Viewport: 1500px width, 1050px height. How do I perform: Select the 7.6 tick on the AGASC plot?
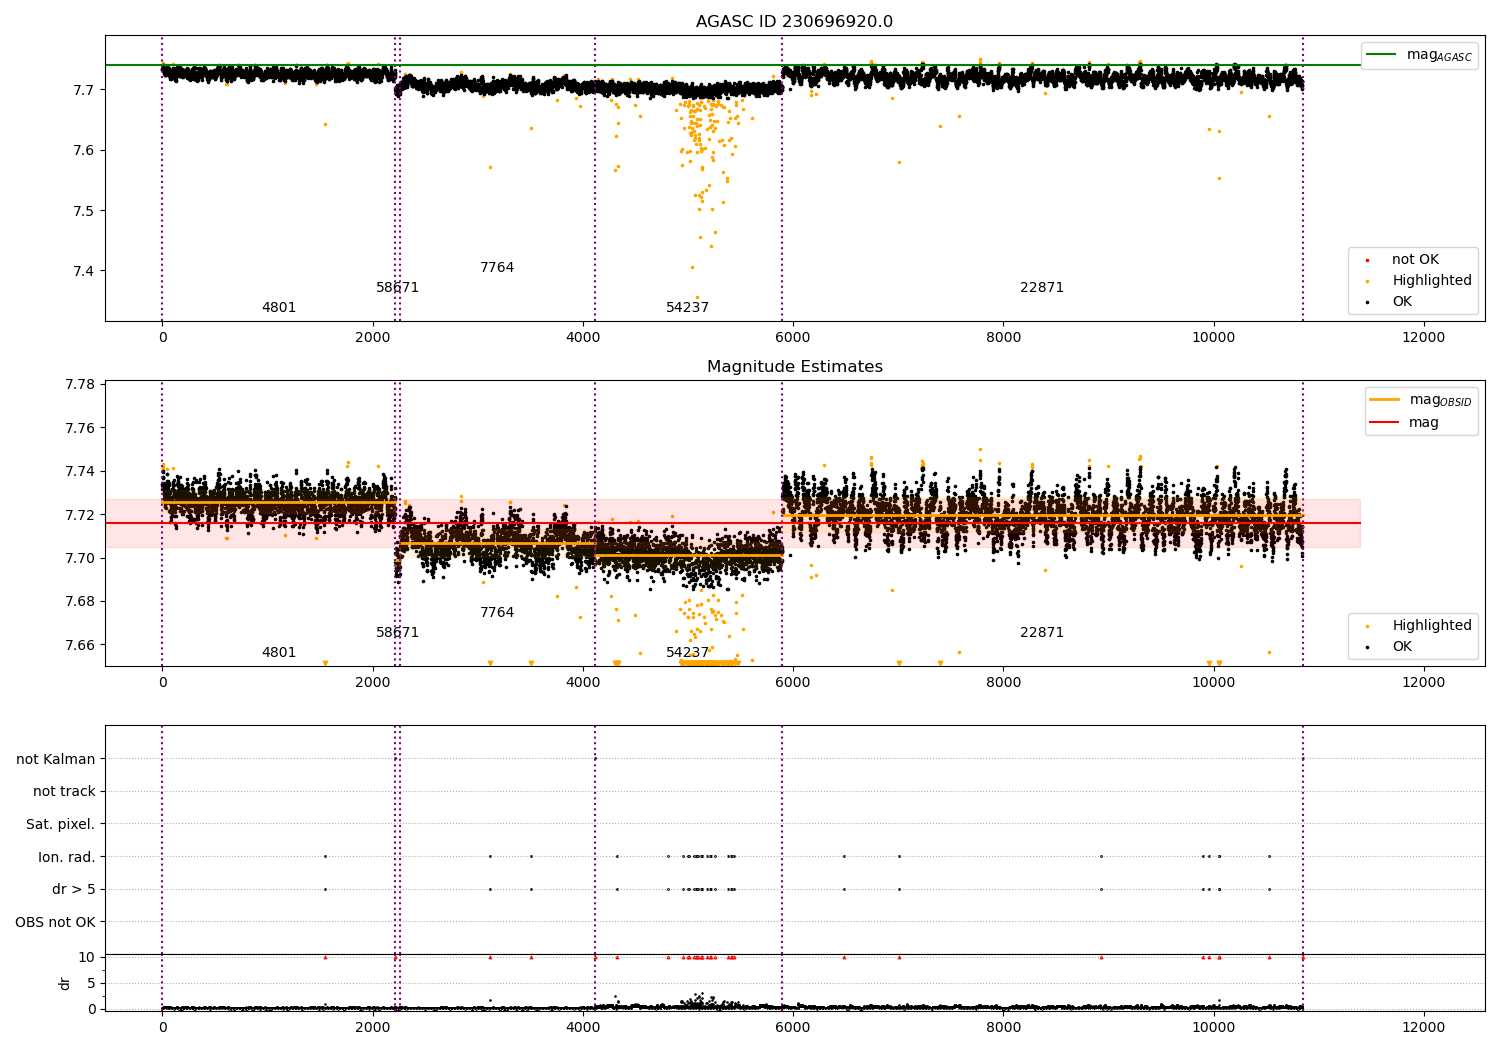click(x=82, y=151)
